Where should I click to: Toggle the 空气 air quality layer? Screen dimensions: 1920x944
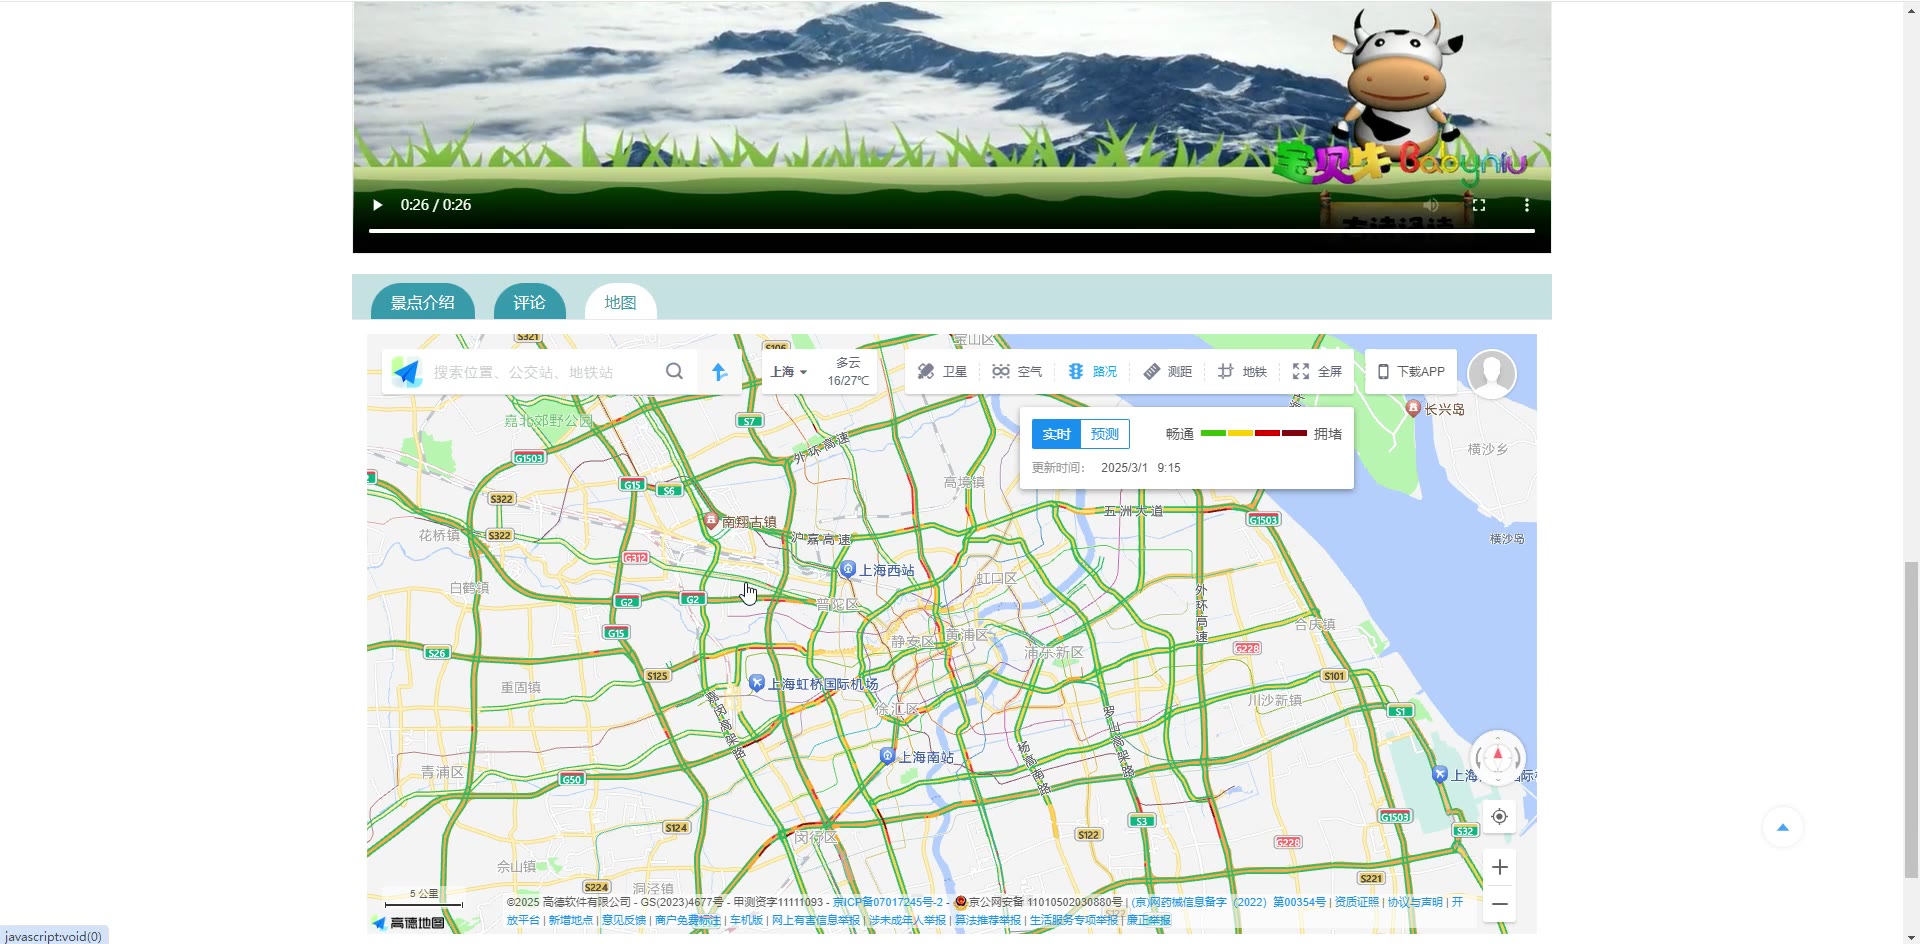tap(1017, 372)
